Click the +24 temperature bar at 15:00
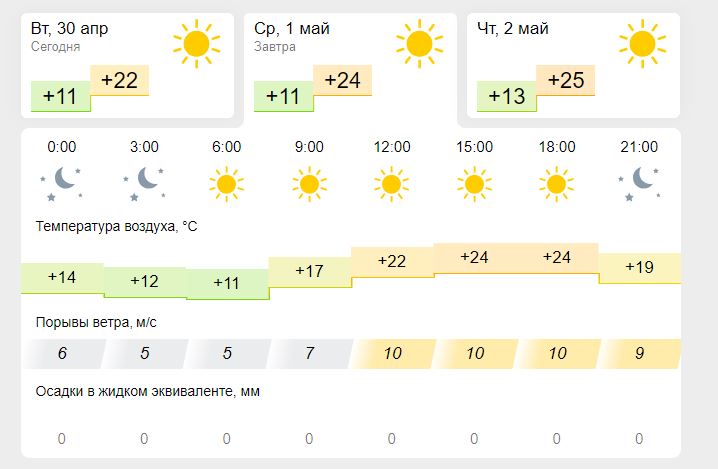The height and width of the screenshot is (469, 718). tap(474, 258)
